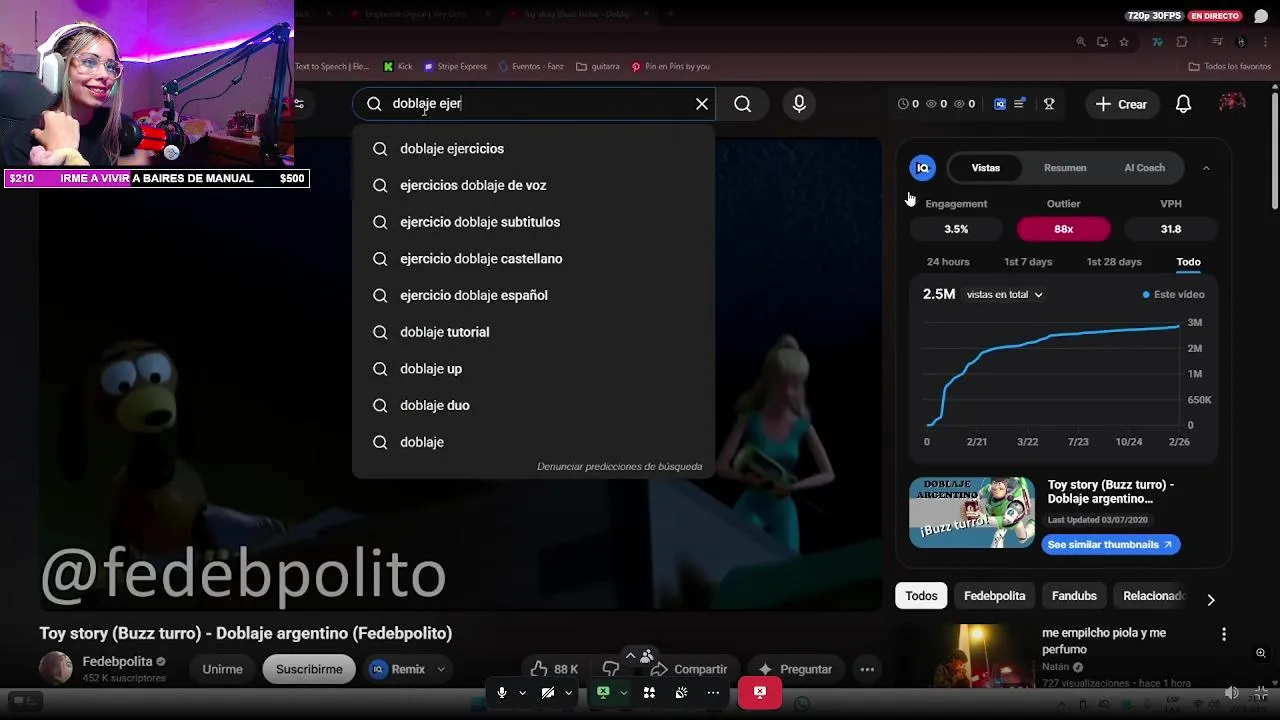This screenshot has height=720, width=1280.
Task: Open screen-share options arrow in call toolbar
Action: 624,692
